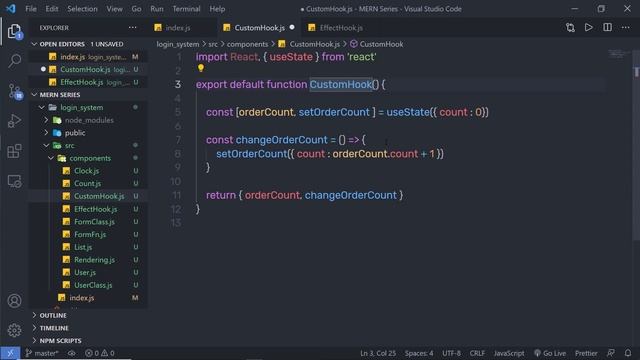Open the Extensions view
Image resolution: width=640 pixels, height=360 pixels.
point(14,151)
